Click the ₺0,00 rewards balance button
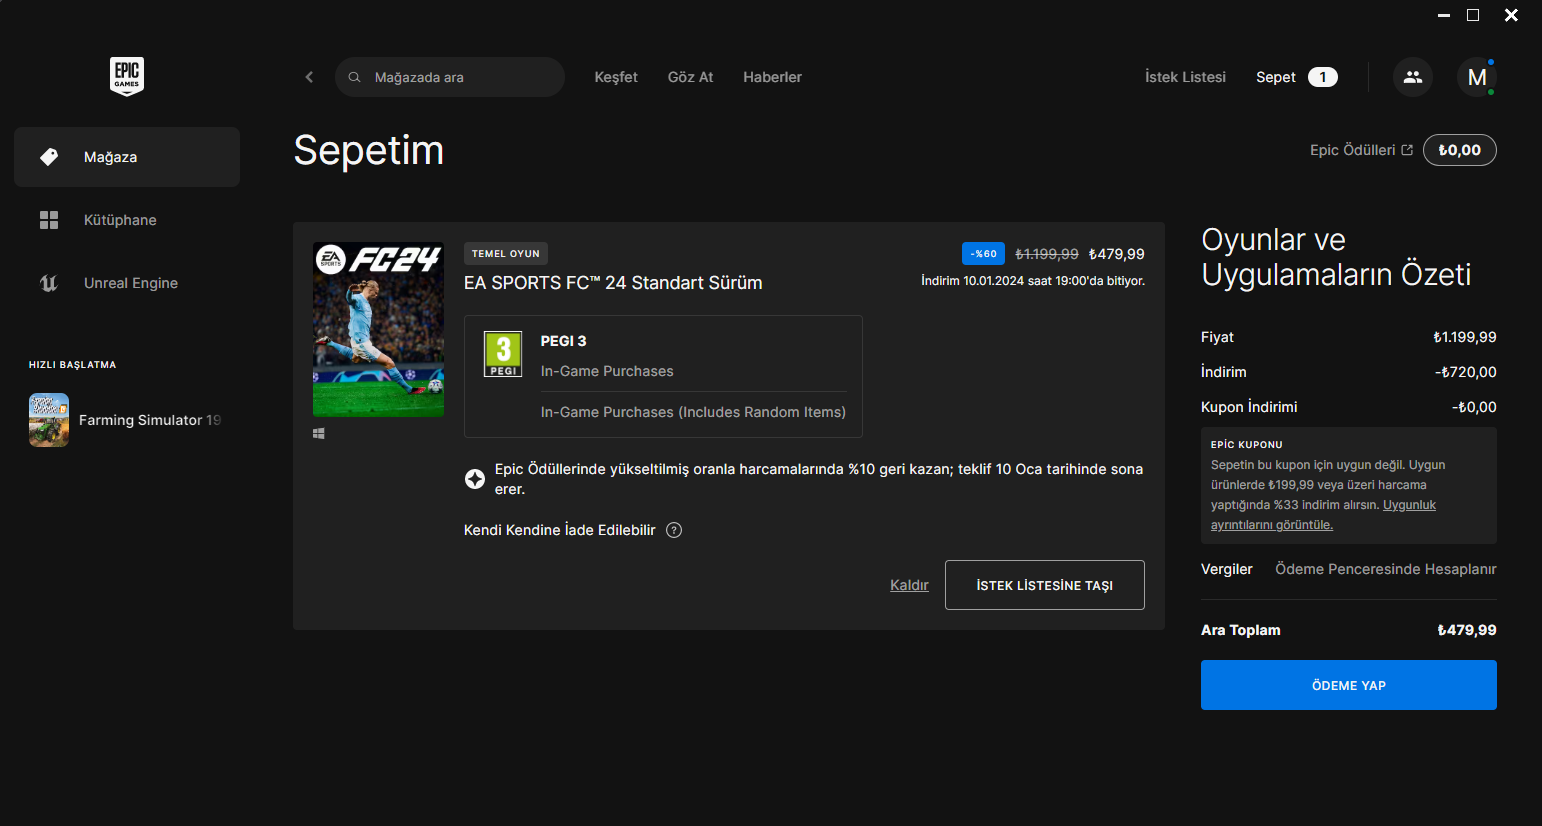The width and height of the screenshot is (1542, 826). tap(1460, 150)
